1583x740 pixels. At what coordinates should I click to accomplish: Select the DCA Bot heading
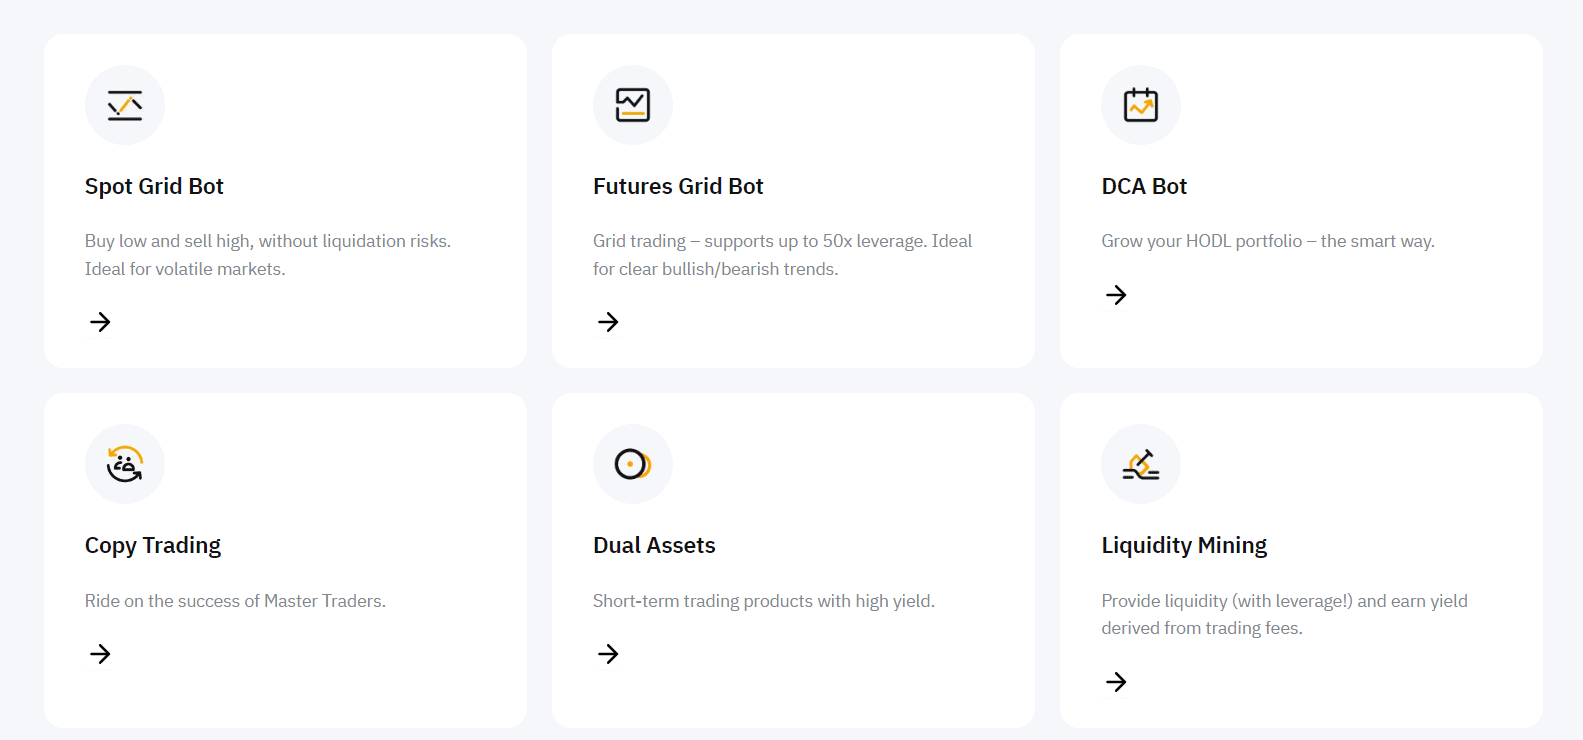click(1144, 187)
